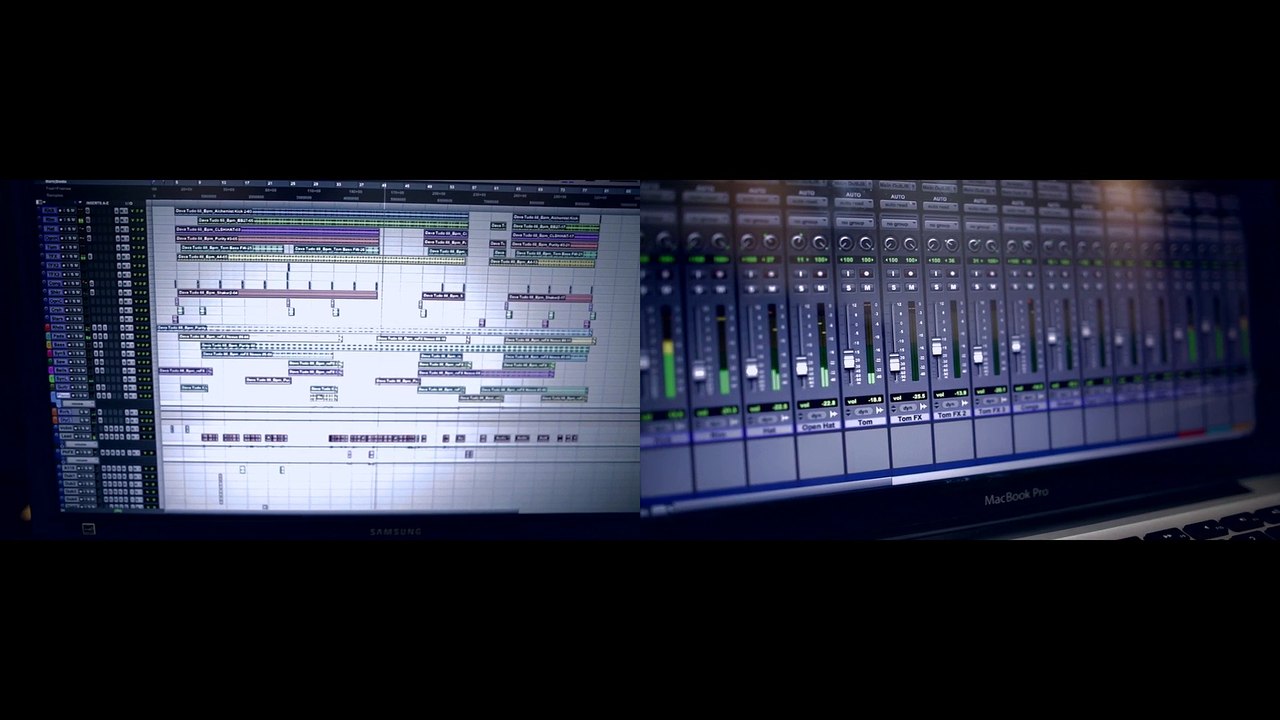
Task: Click the Tom FX volume readout '-25.5'
Action: coord(919,396)
